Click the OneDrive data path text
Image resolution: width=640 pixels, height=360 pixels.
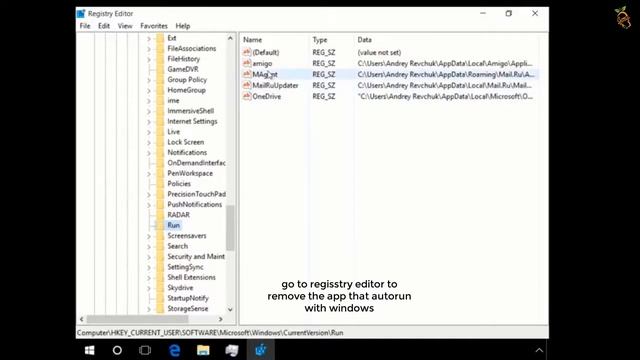tap(445, 96)
